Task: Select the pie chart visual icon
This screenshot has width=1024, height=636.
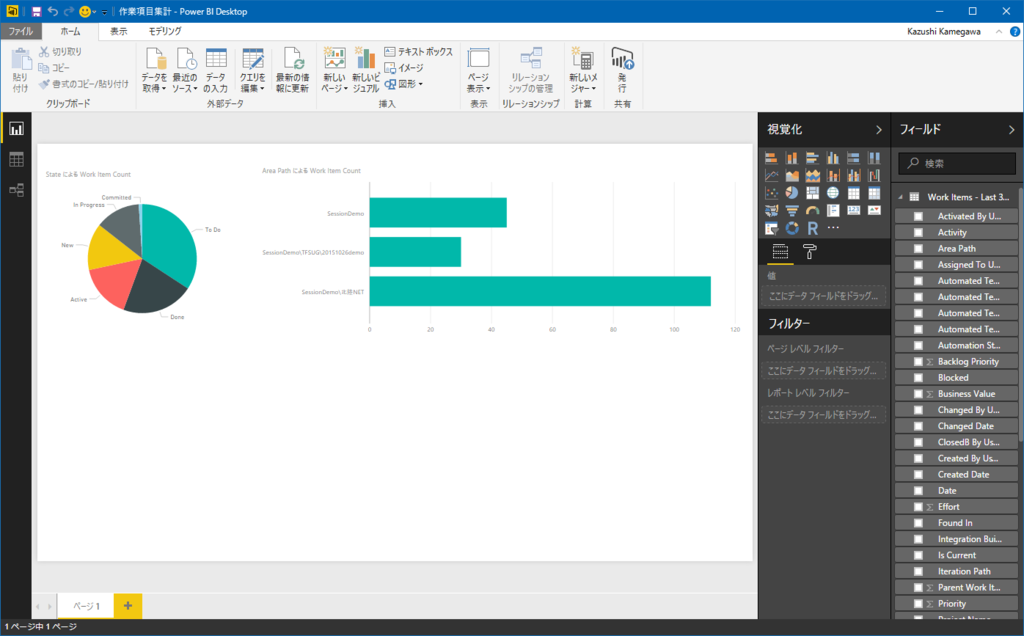Action: [x=792, y=193]
